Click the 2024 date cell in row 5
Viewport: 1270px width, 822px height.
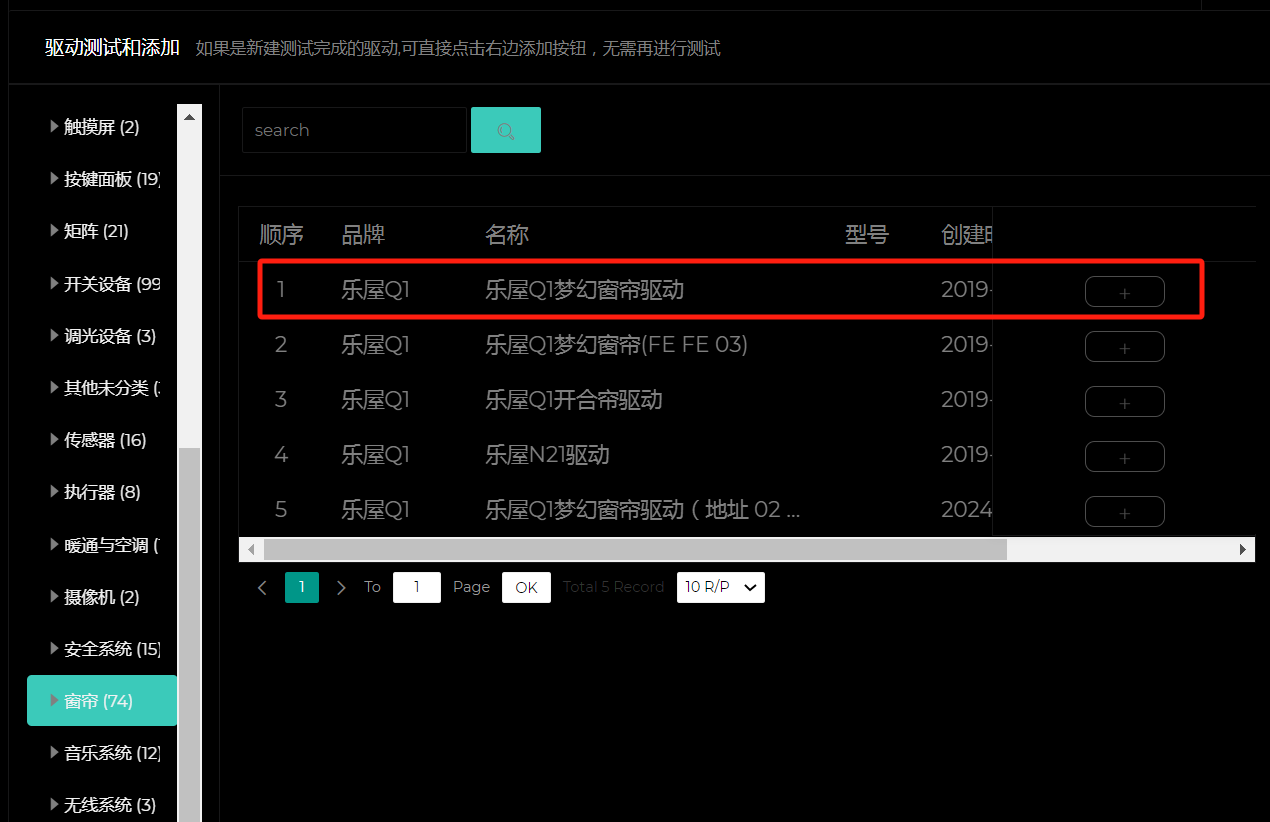967,510
